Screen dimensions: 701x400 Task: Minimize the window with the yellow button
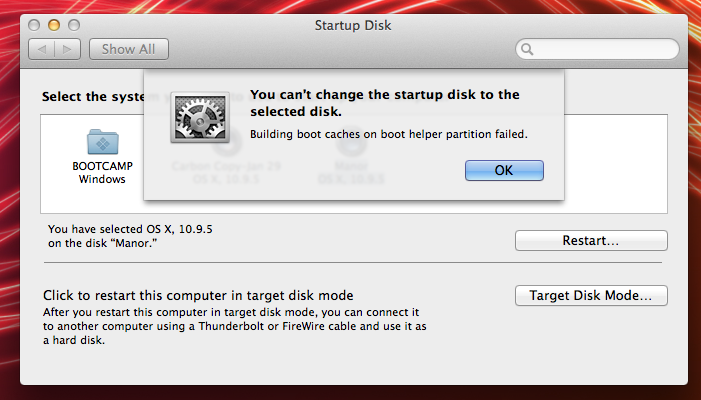(x=53, y=22)
